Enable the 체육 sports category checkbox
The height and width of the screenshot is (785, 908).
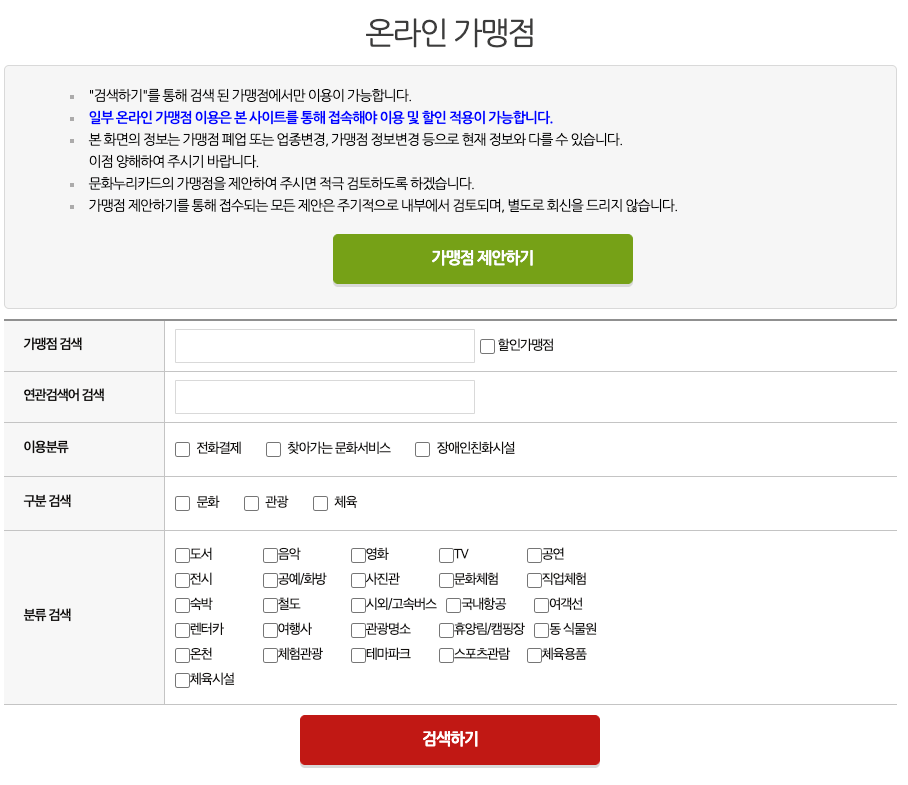click(x=319, y=502)
